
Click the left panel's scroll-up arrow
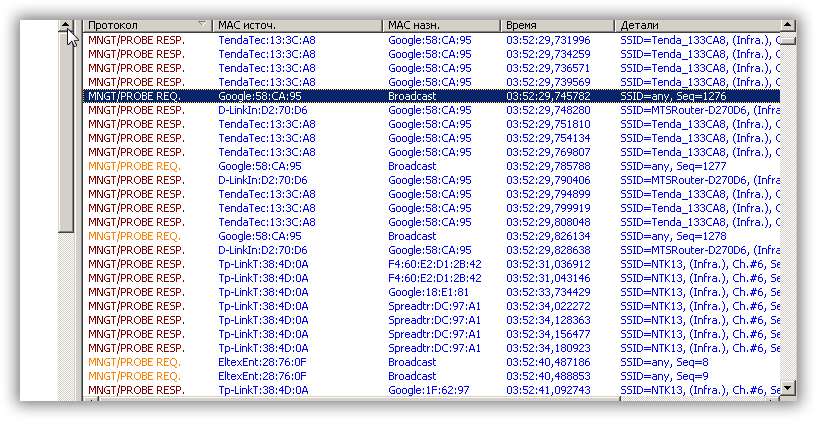coord(67,24)
